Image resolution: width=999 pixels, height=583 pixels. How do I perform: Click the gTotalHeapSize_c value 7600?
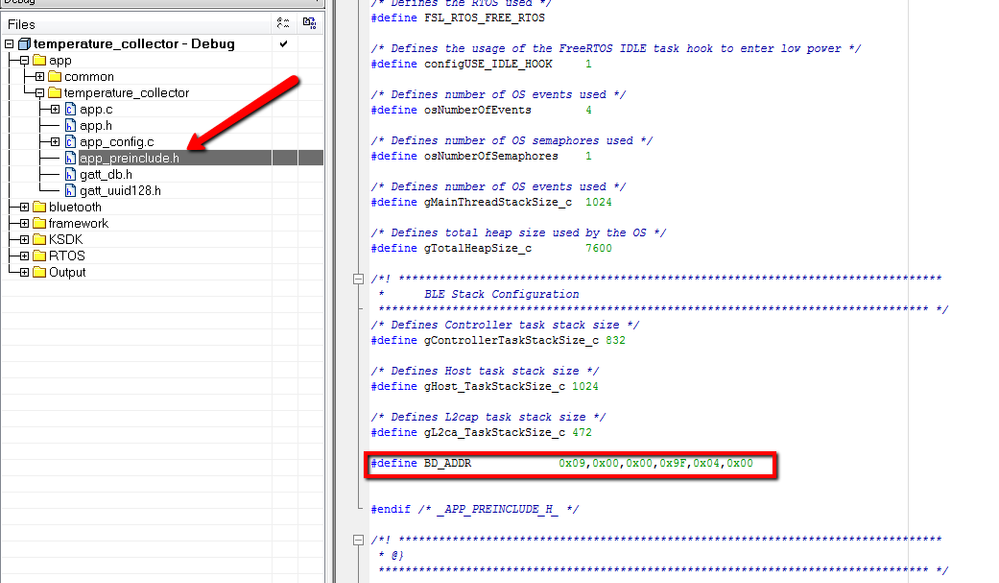(x=598, y=248)
